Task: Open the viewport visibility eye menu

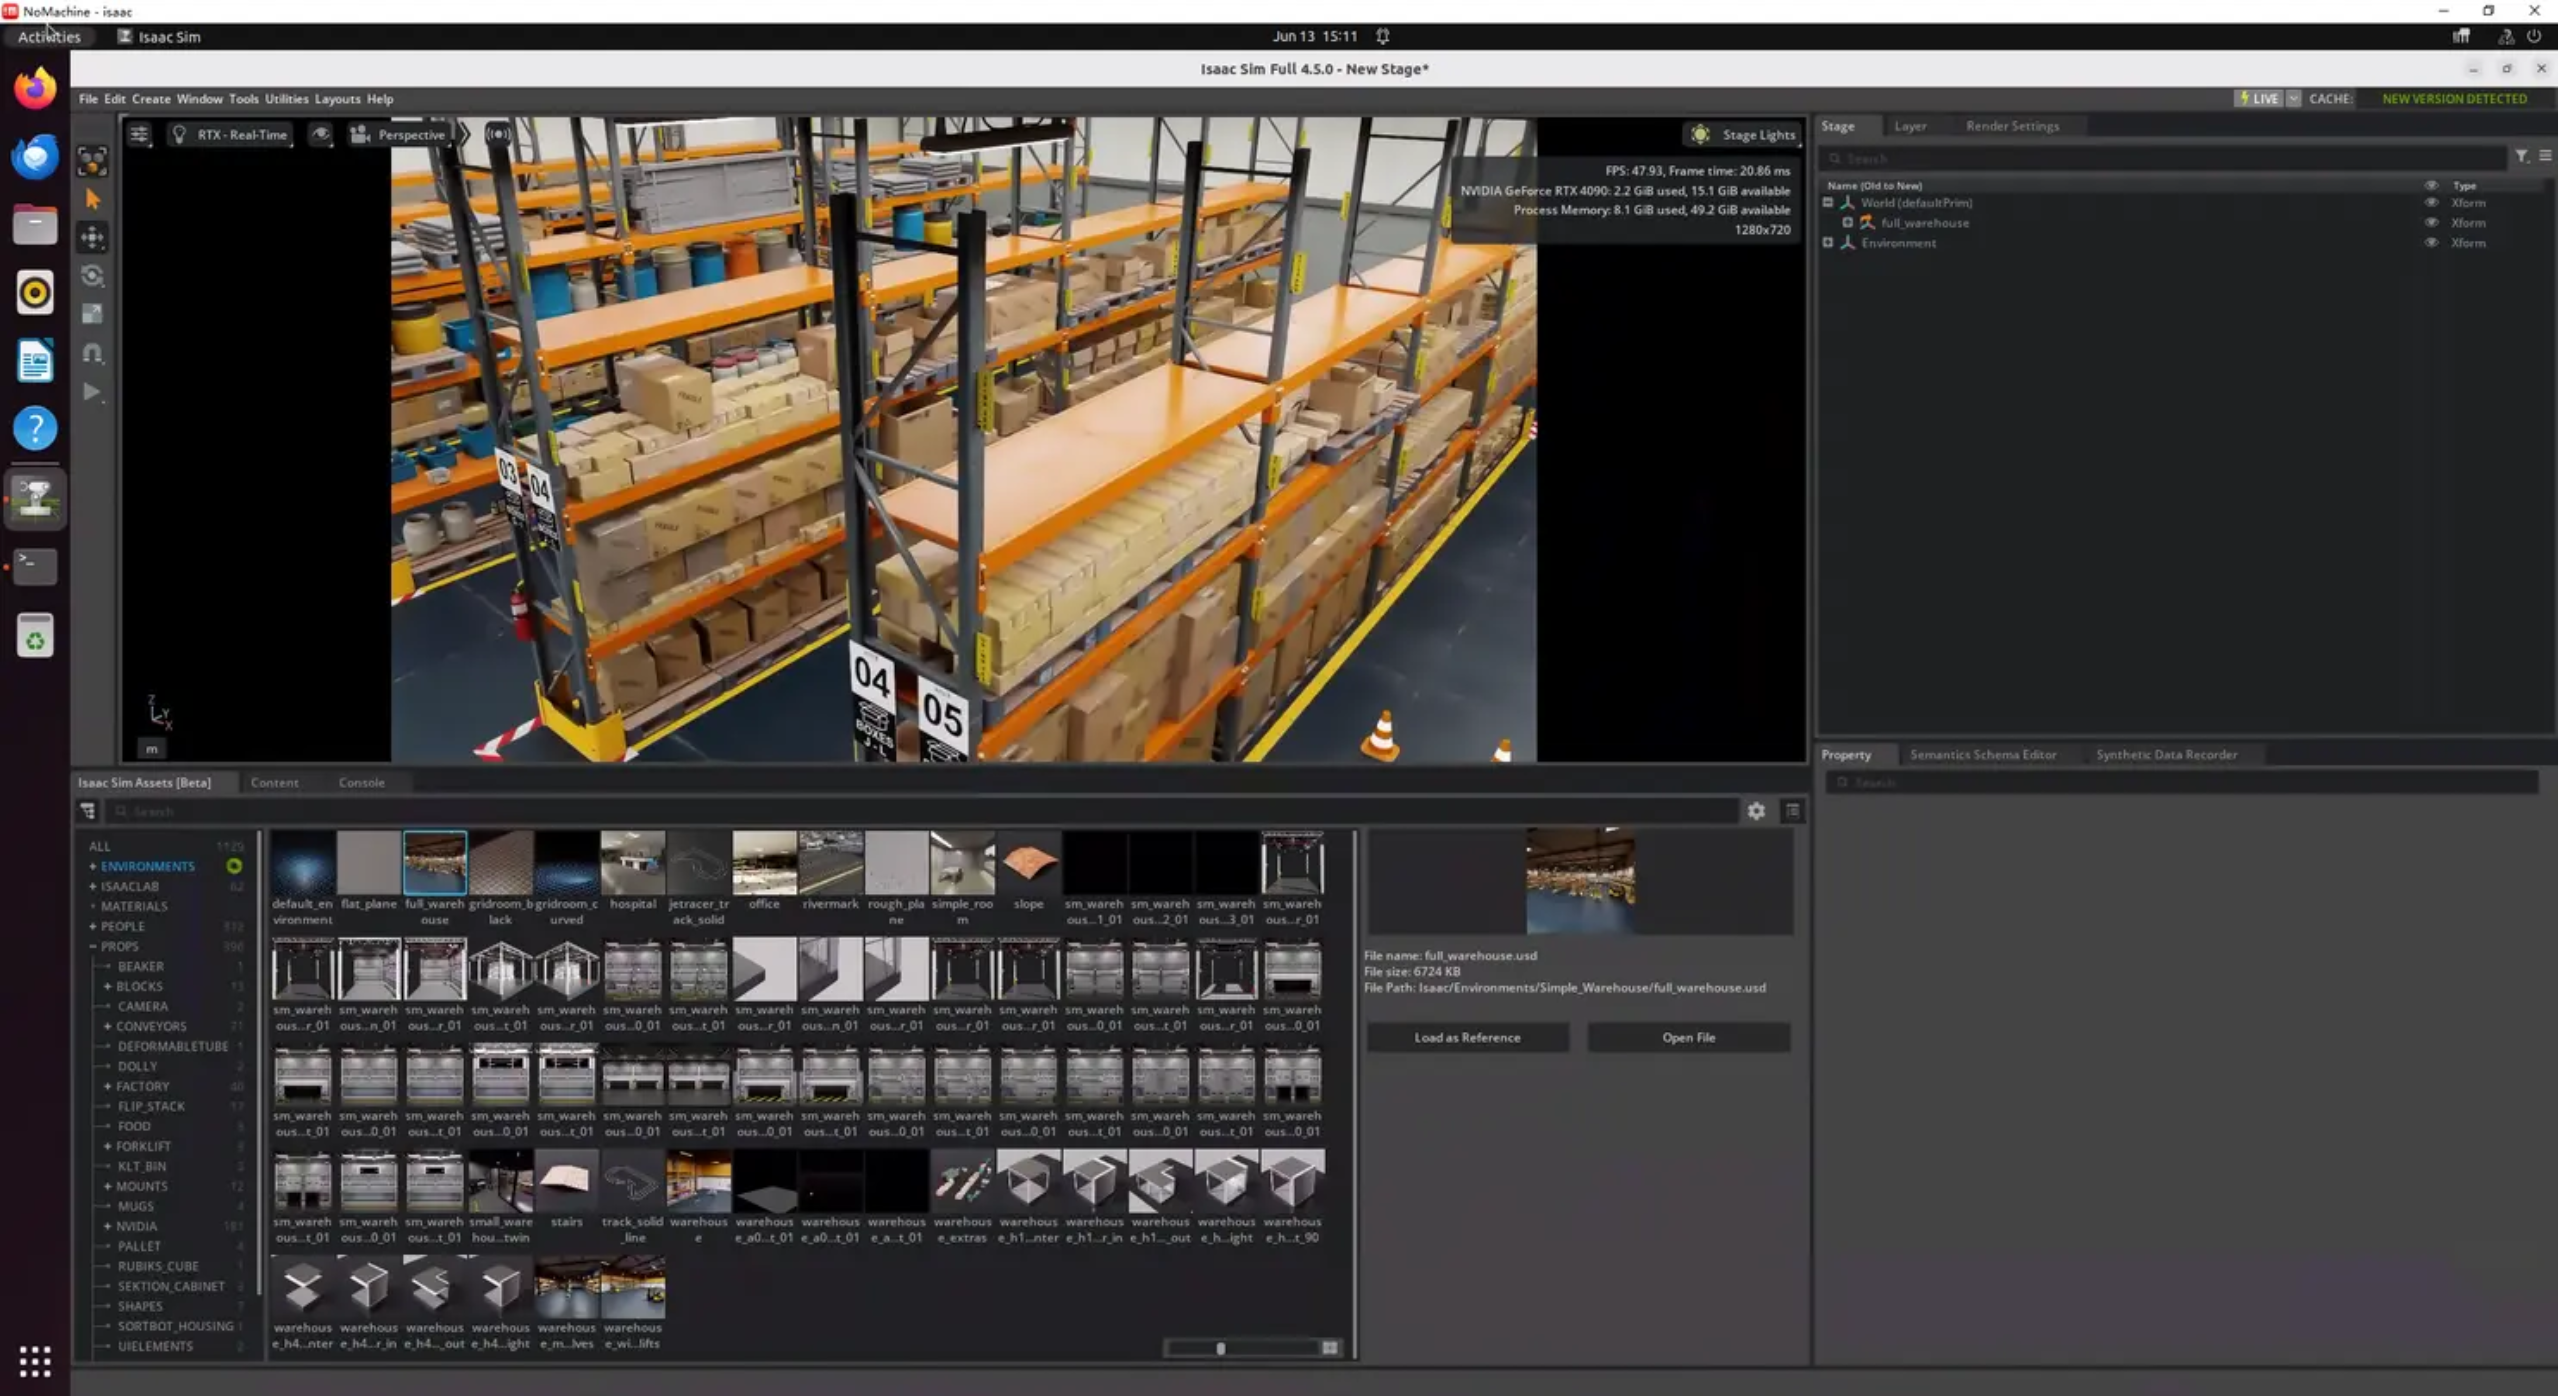Action: (x=320, y=134)
